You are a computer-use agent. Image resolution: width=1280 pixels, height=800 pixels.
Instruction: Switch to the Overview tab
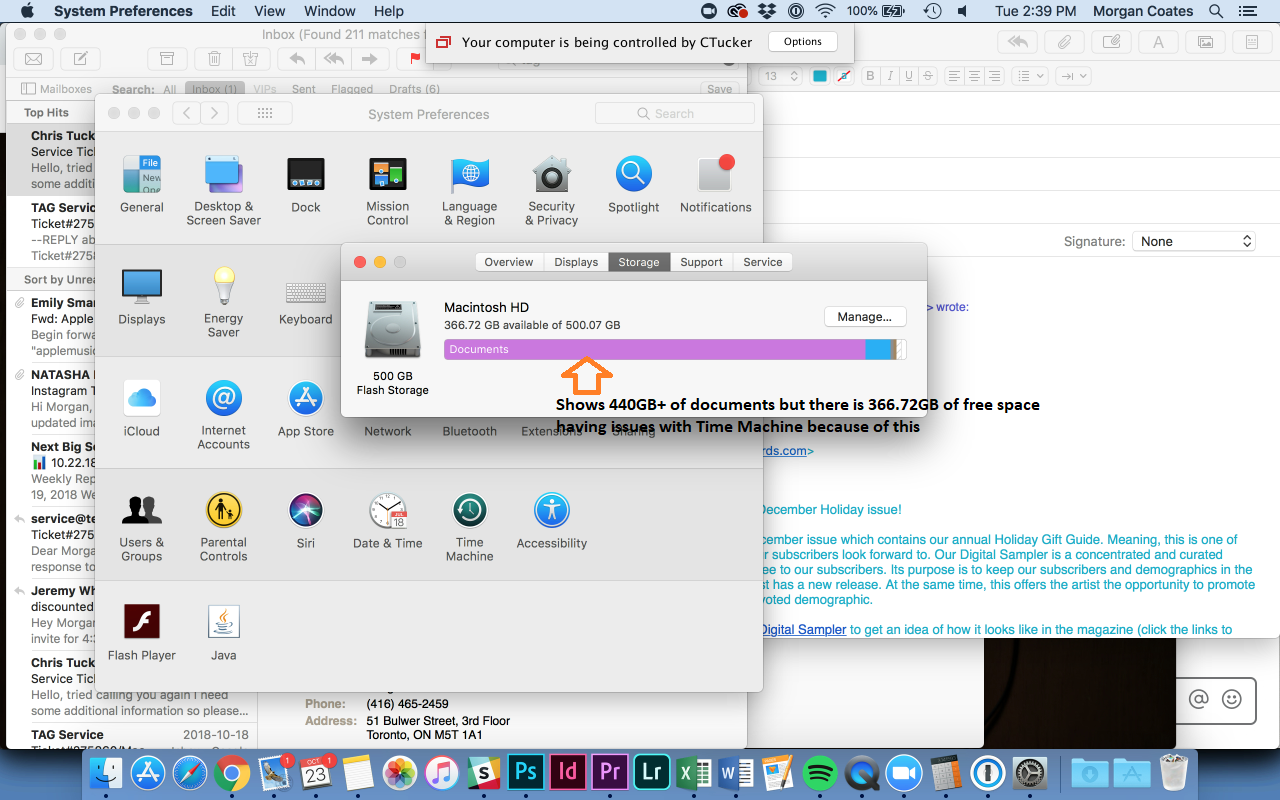click(x=509, y=262)
